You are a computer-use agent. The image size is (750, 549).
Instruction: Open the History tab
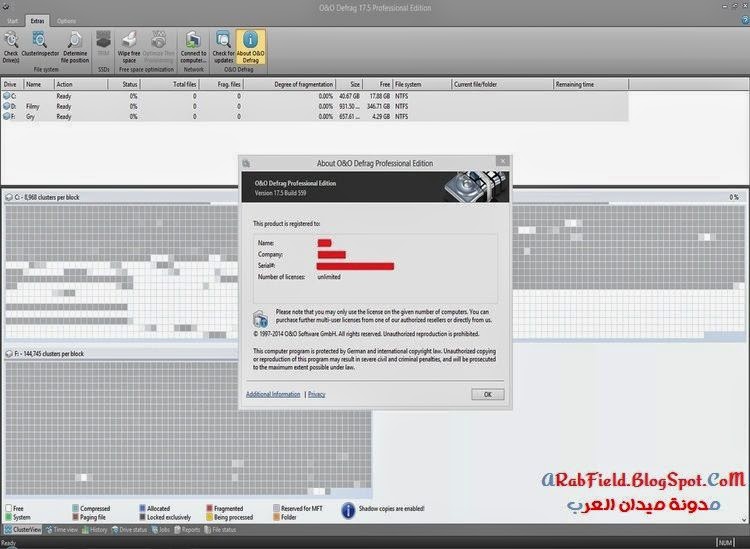(x=95, y=530)
